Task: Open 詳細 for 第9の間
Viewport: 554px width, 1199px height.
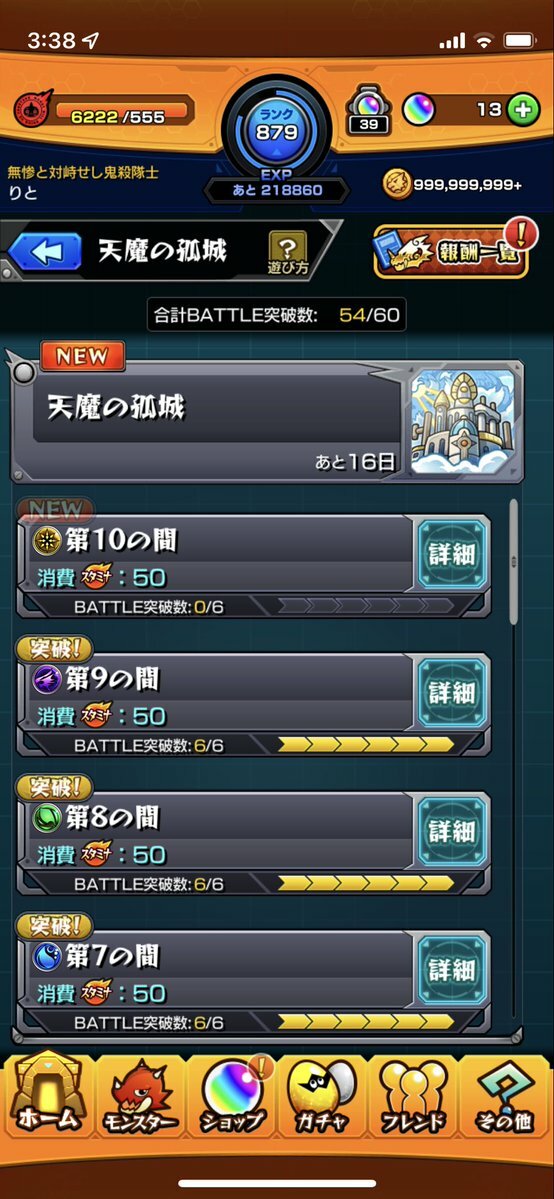Action: pyautogui.click(x=451, y=693)
